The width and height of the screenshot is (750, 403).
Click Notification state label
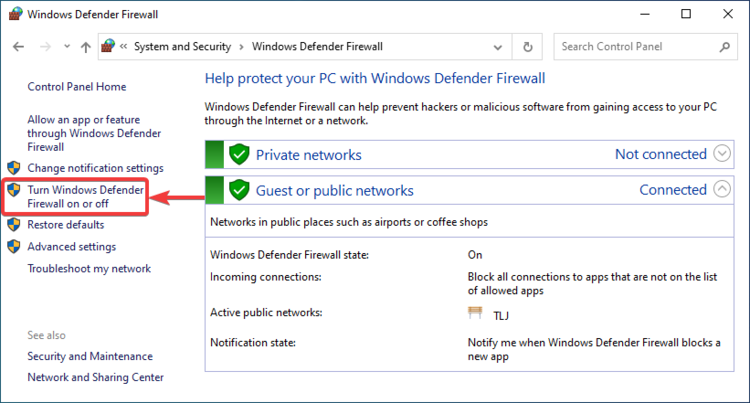pos(253,343)
